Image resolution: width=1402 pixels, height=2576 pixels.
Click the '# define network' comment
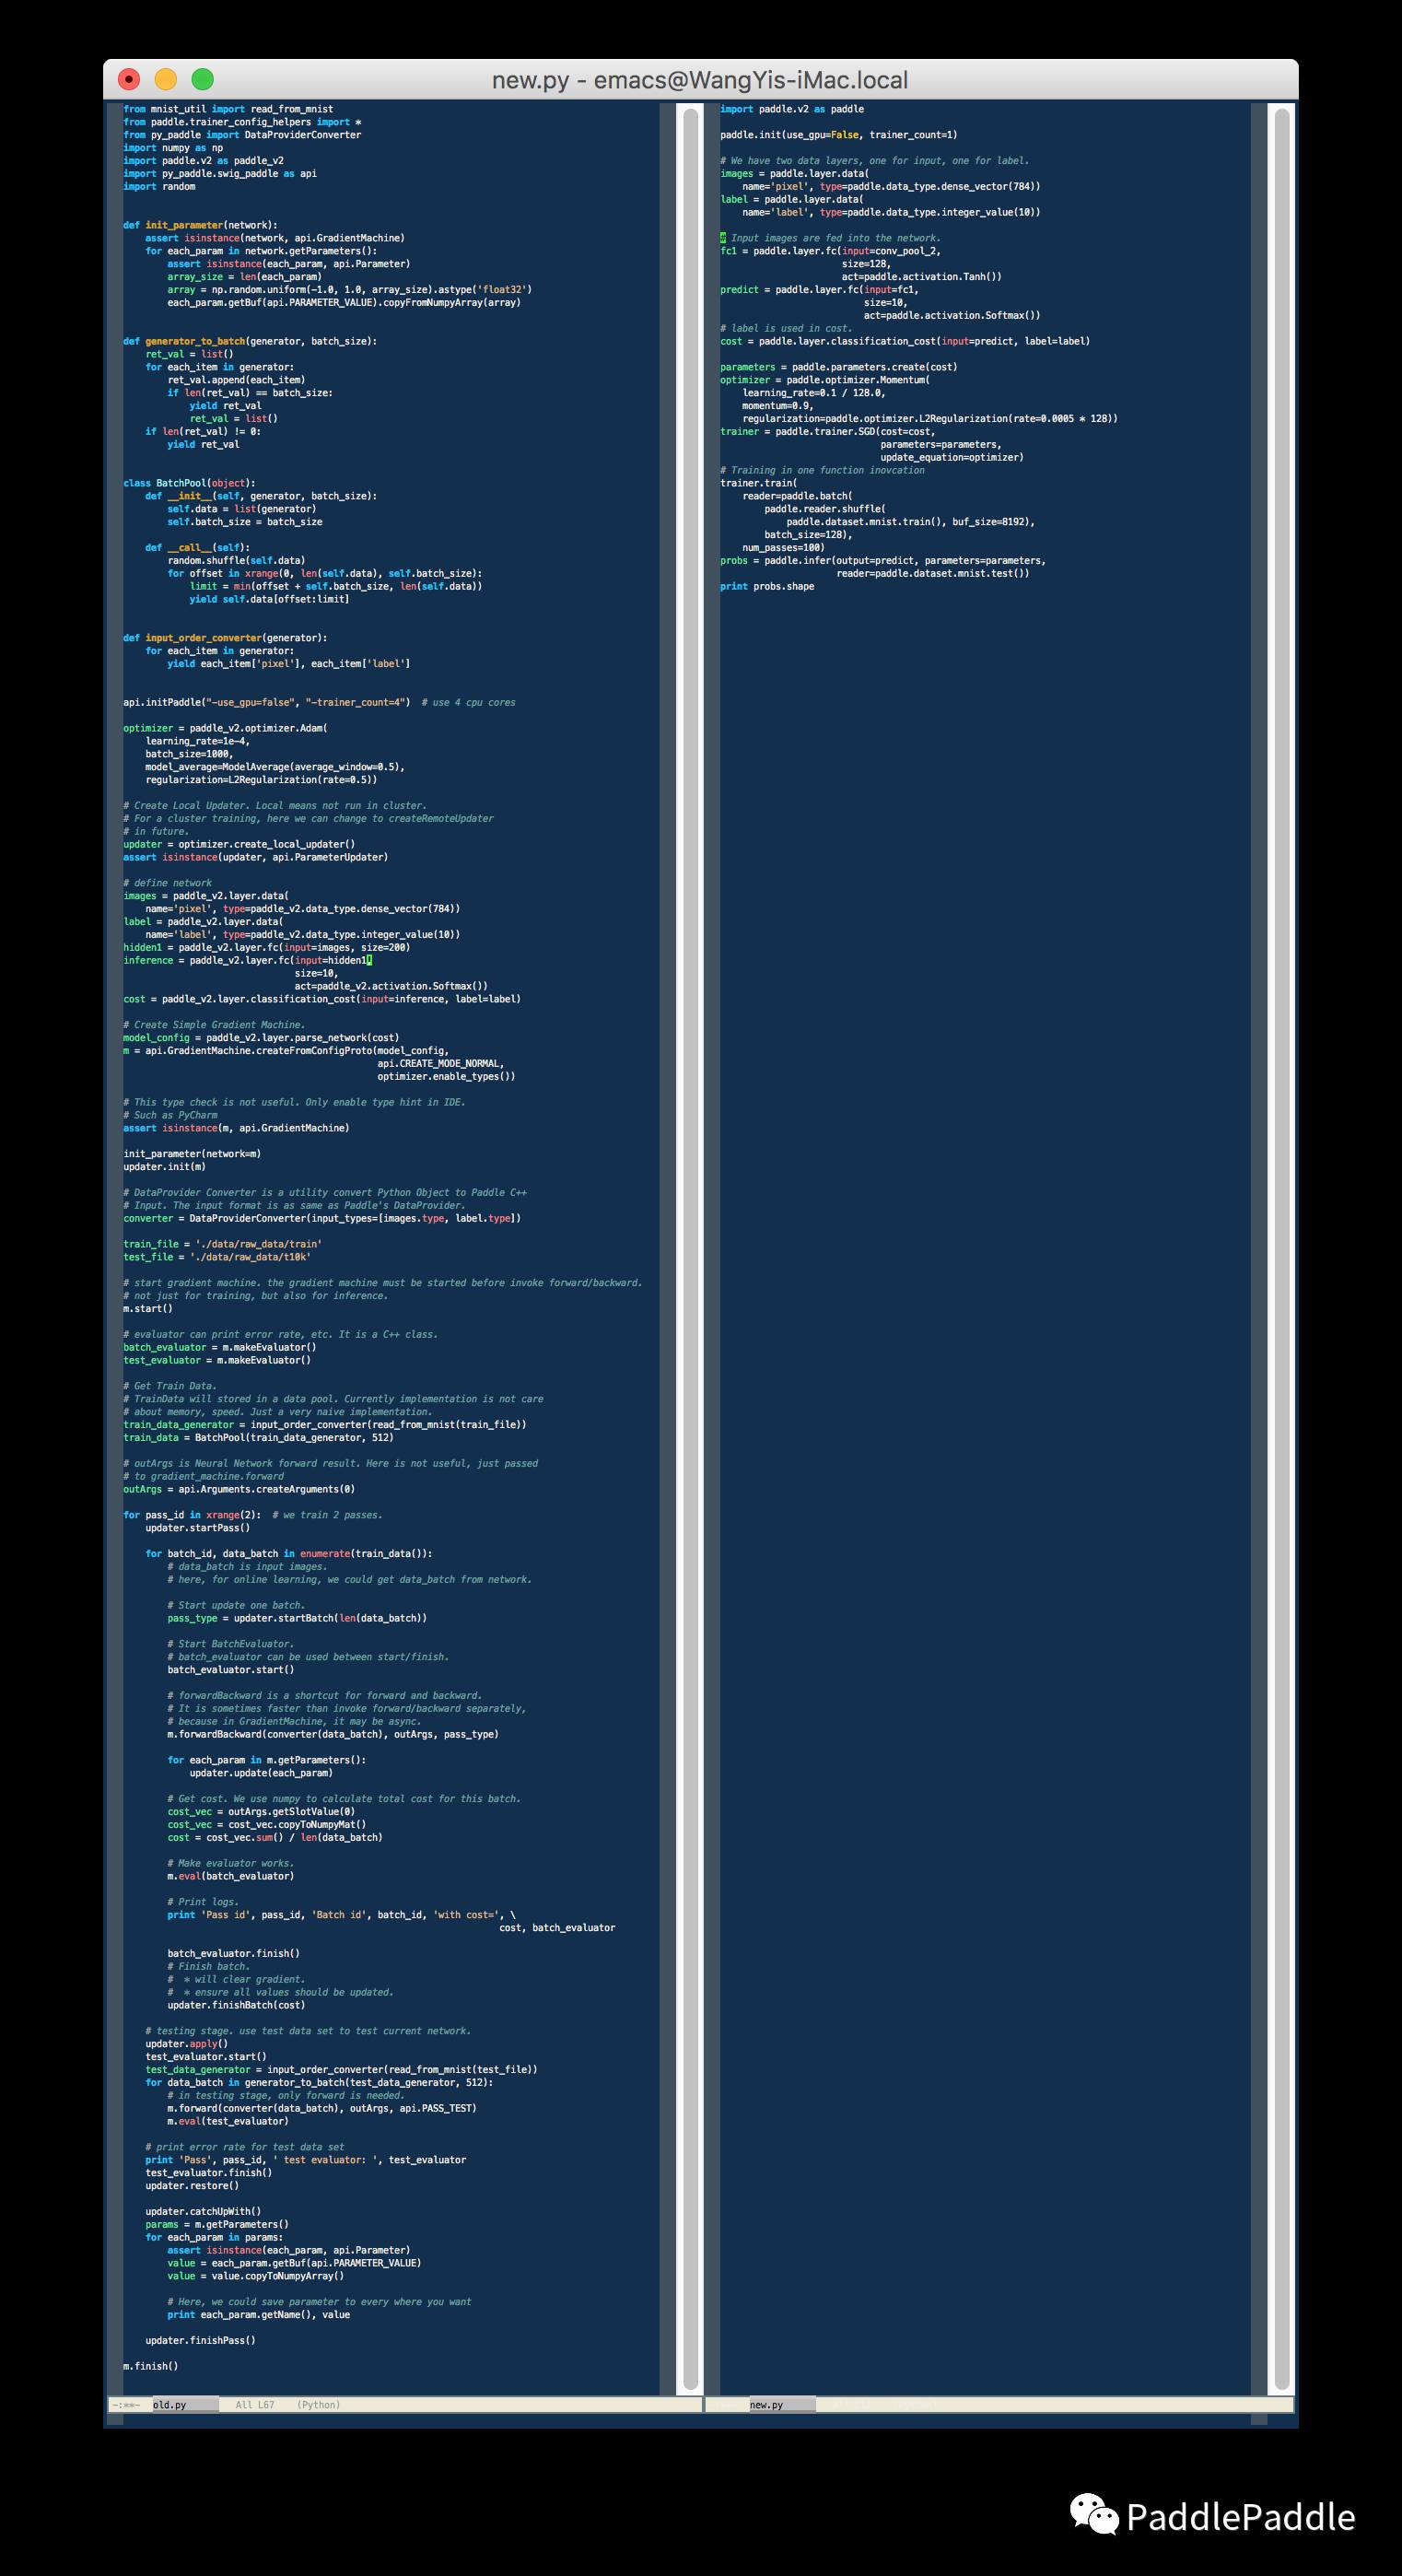point(167,883)
